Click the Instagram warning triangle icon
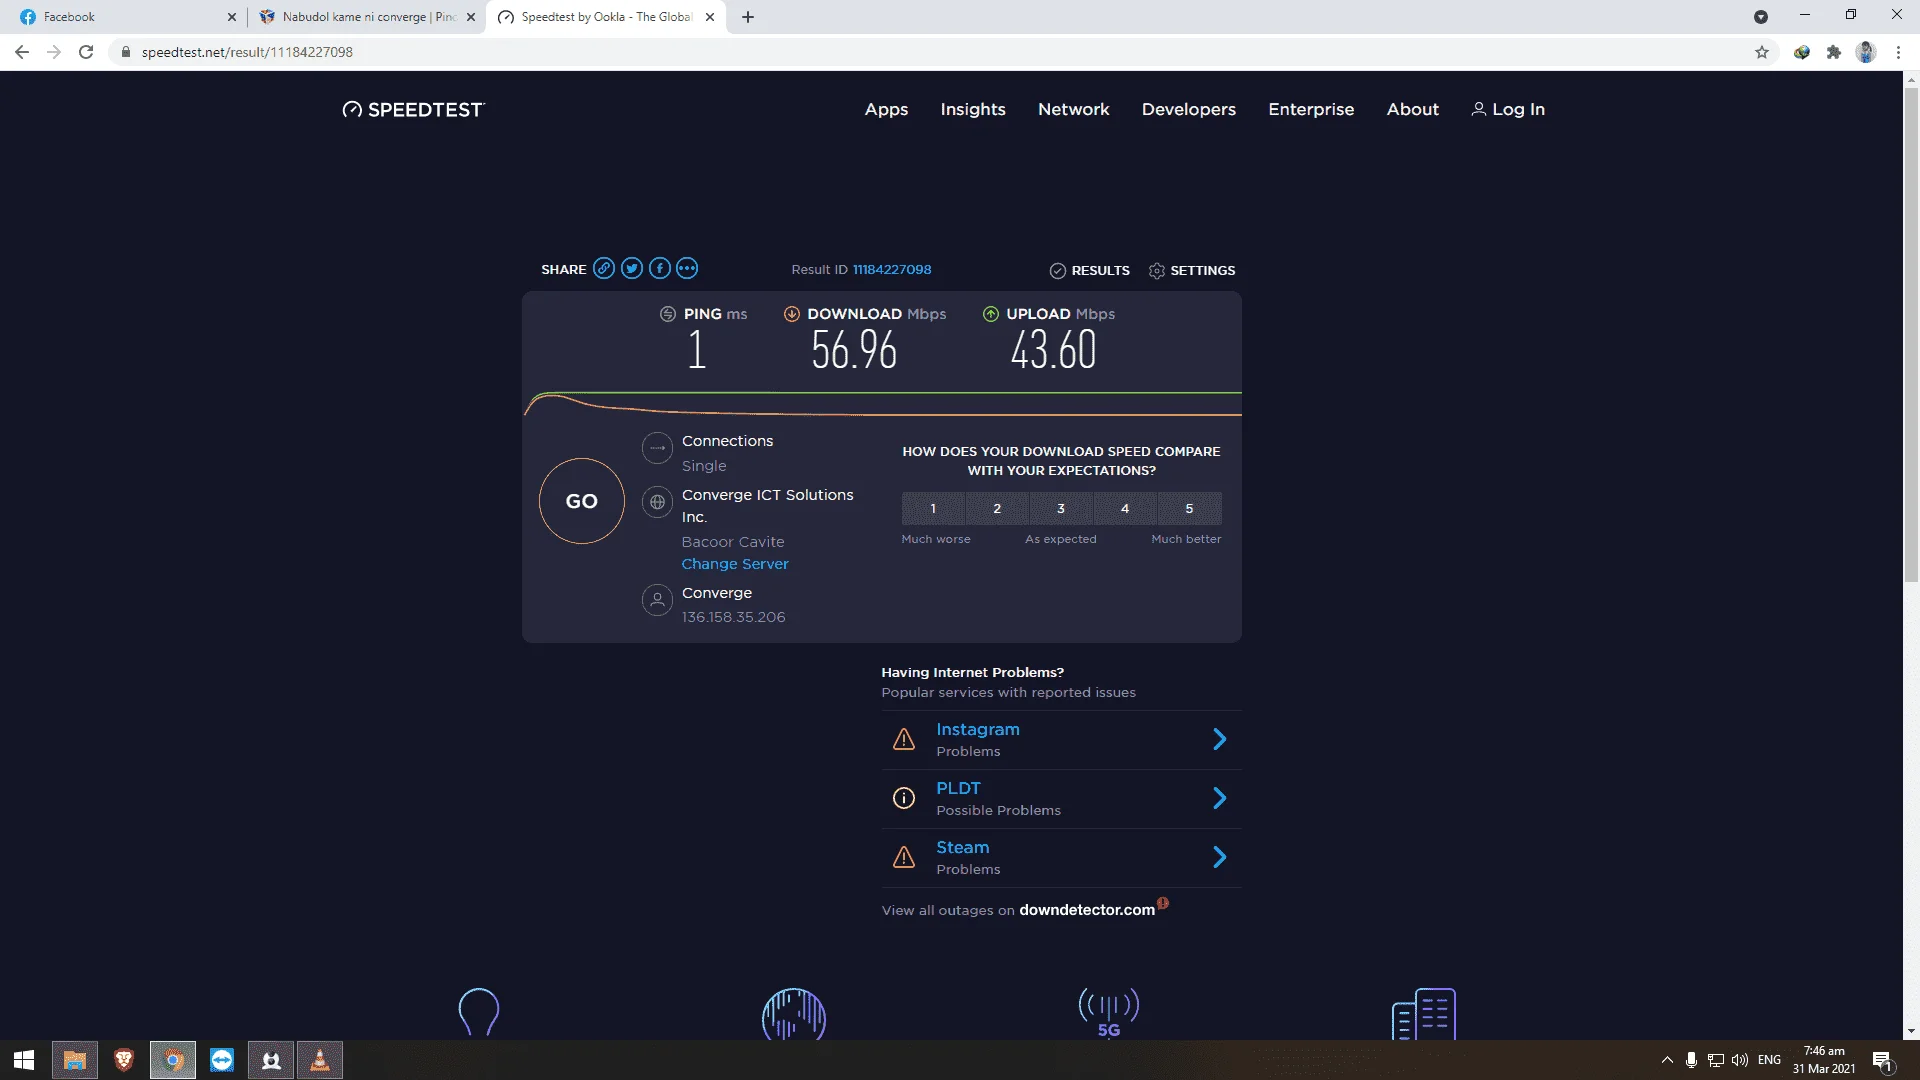1920x1080 pixels. click(904, 740)
